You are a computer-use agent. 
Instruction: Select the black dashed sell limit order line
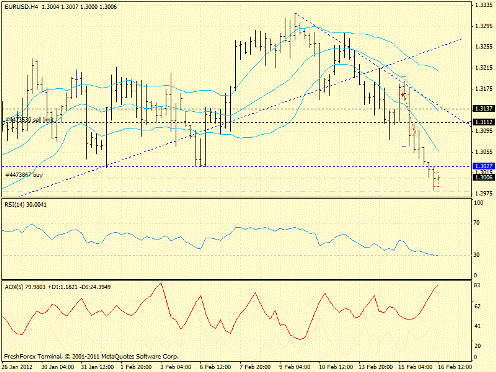[236, 123]
